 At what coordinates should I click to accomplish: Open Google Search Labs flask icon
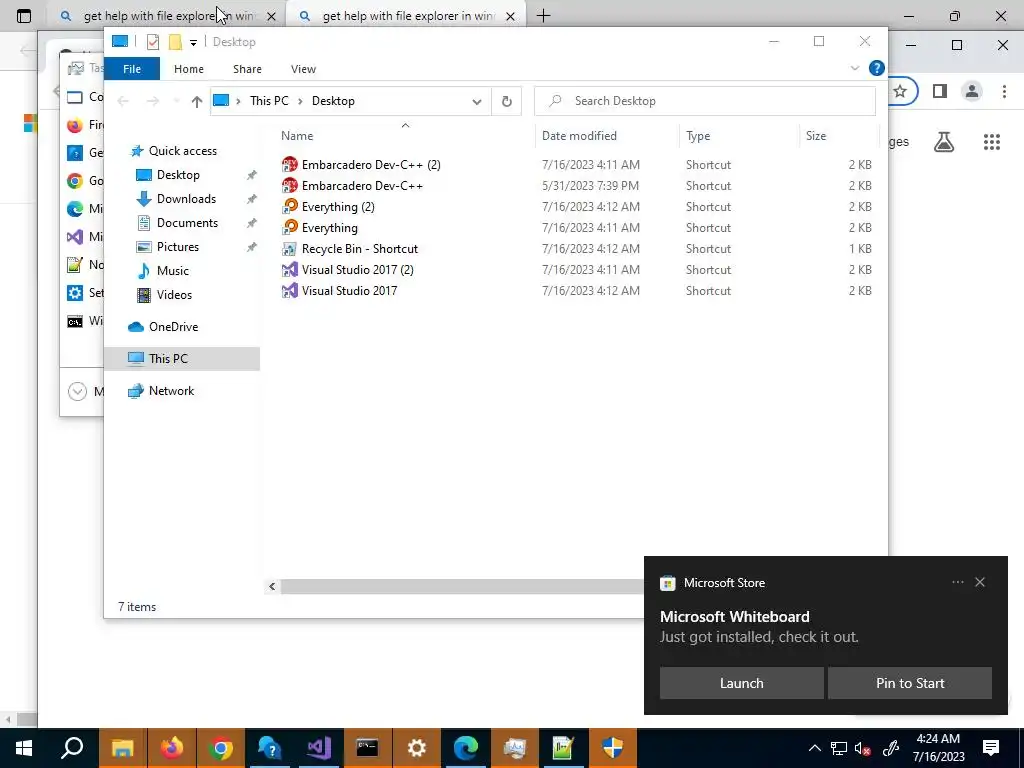point(944,142)
